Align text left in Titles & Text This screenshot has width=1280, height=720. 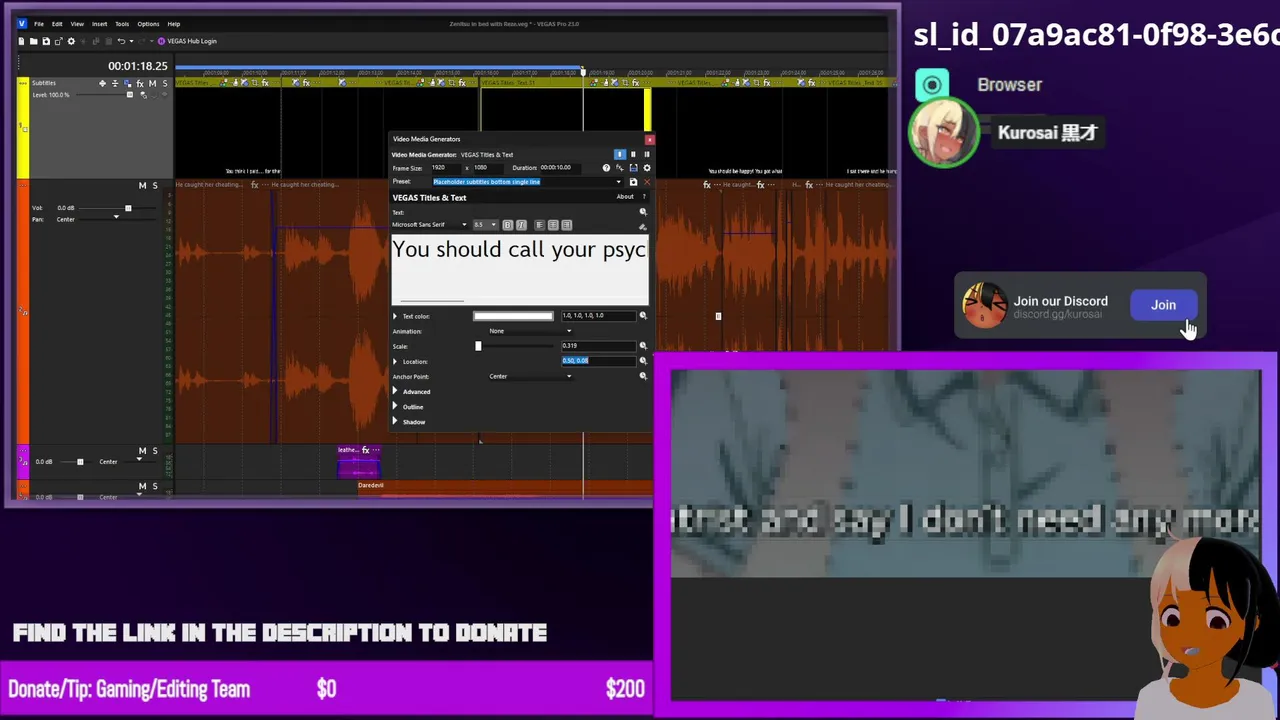540,225
